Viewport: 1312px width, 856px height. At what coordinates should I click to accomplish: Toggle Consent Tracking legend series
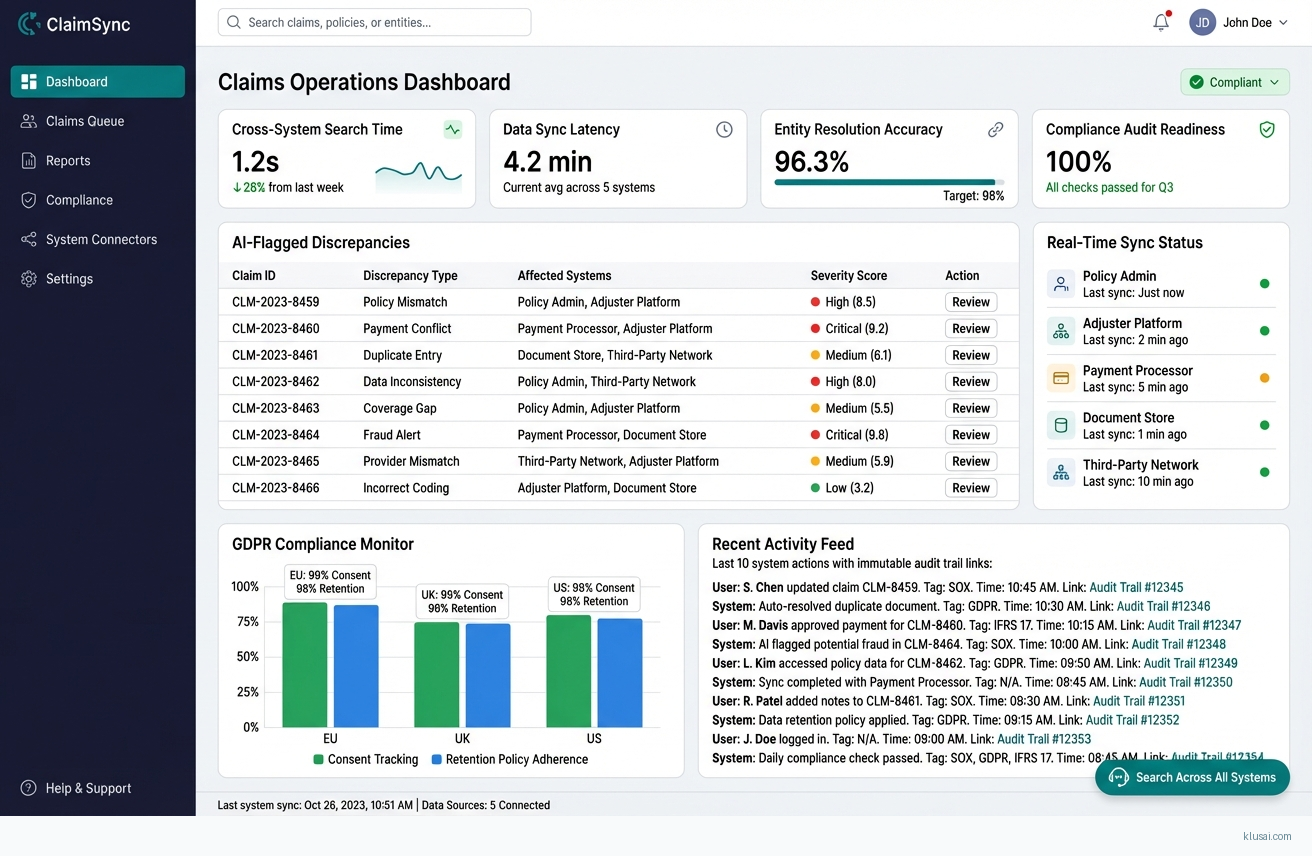point(366,759)
